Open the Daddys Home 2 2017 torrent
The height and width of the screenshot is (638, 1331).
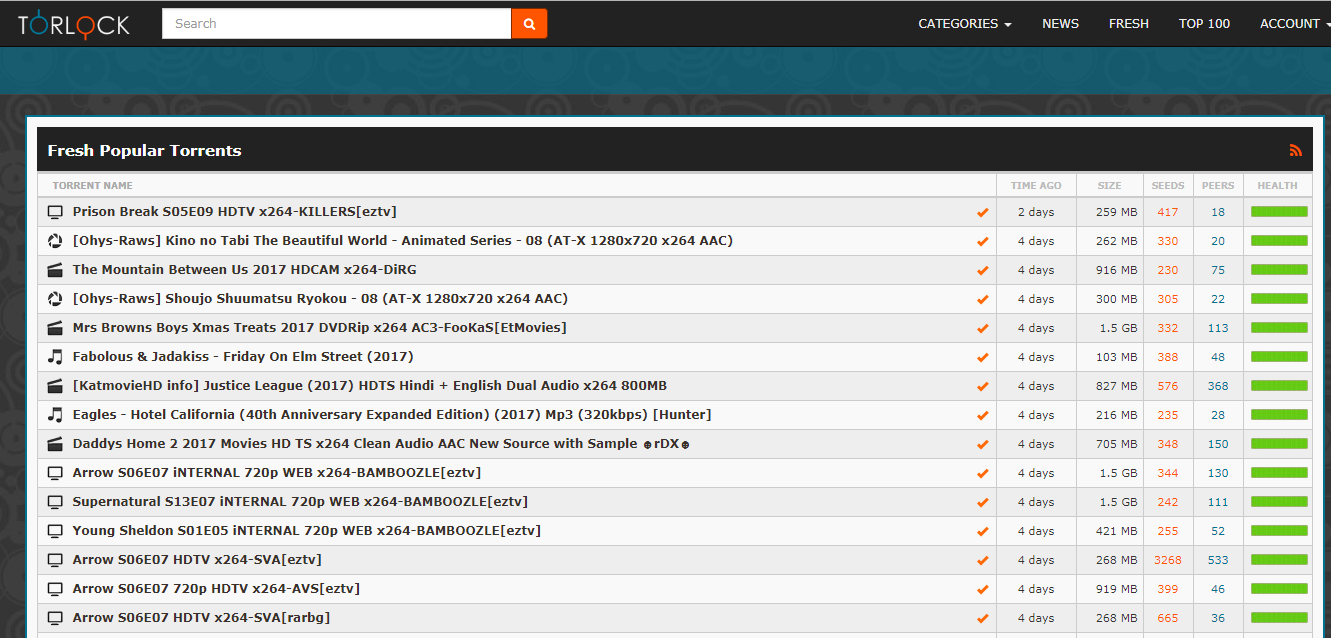[381, 444]
